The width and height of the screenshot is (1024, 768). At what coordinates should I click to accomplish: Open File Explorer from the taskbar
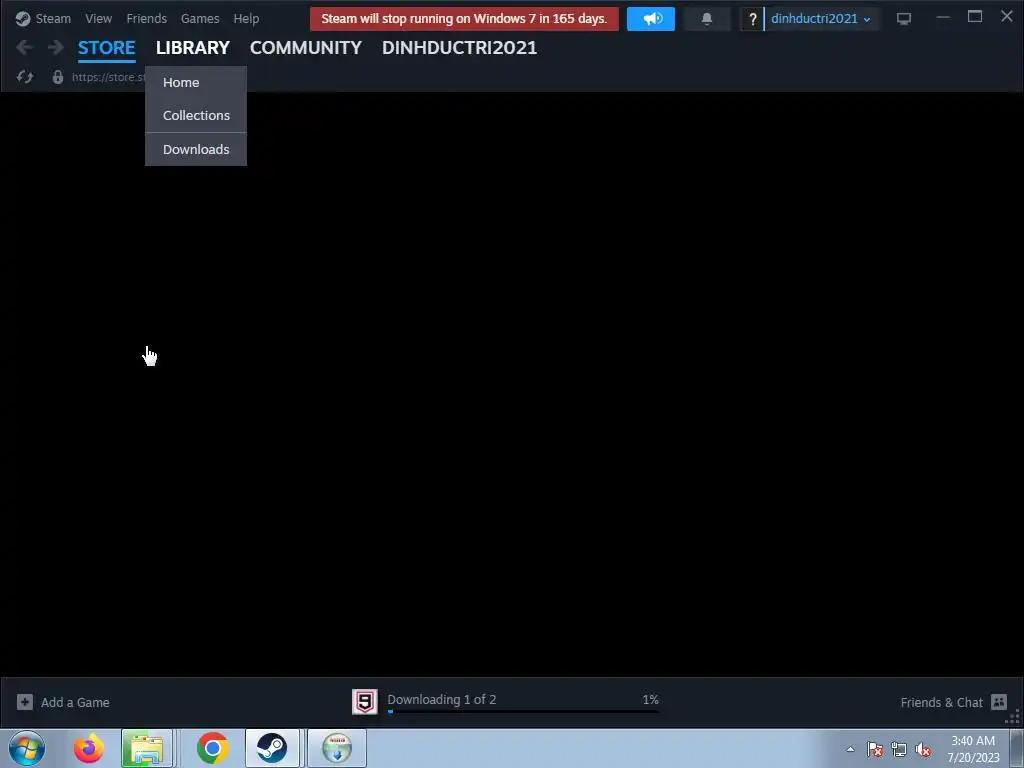pyautogui.click(x=147, y=748)
